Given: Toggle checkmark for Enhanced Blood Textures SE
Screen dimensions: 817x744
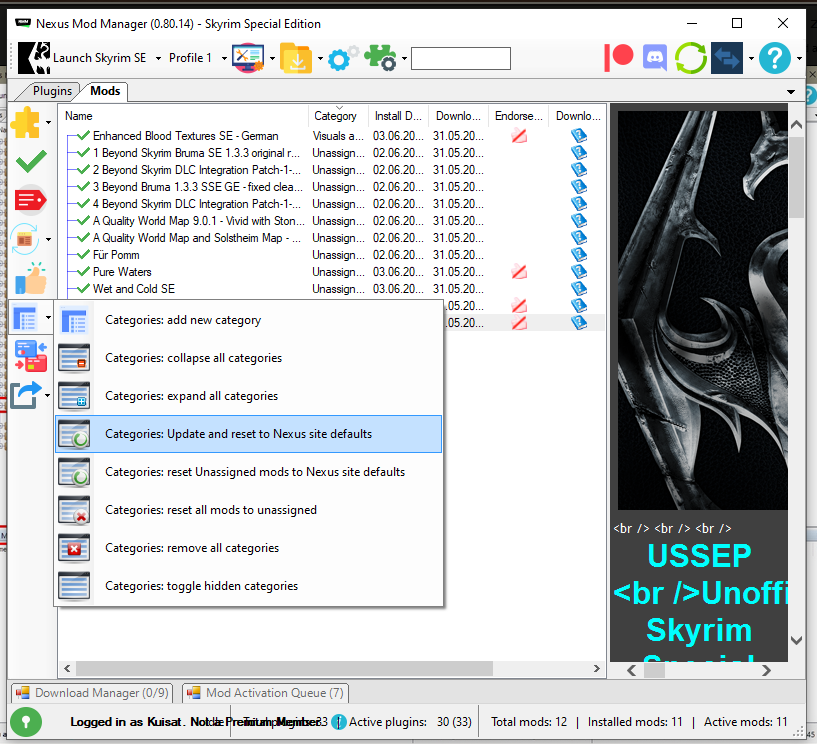Looking at the screenshot, I should [x=83, y=136].
